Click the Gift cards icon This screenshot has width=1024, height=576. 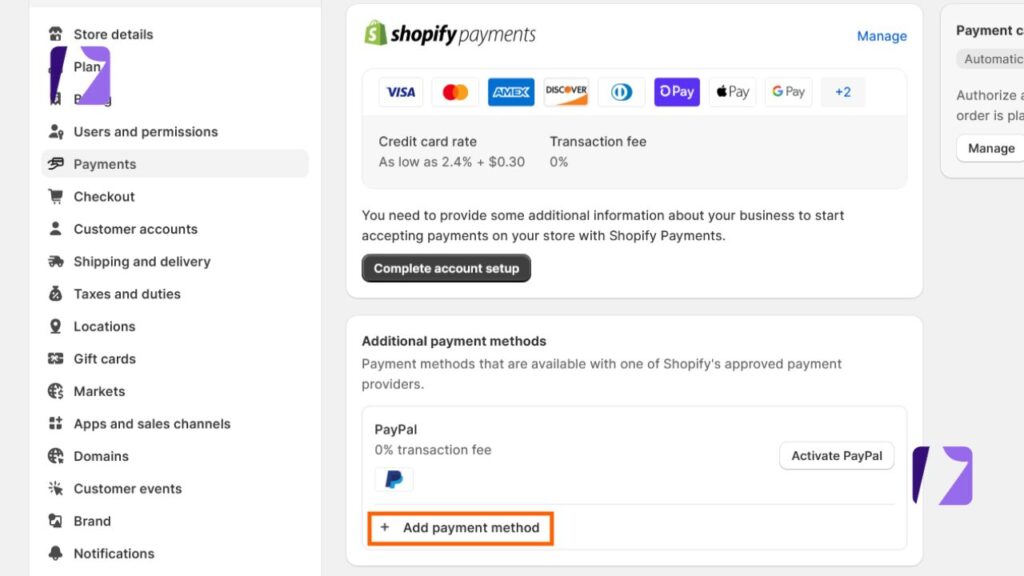pyautogui.click(x=55, y=358)
